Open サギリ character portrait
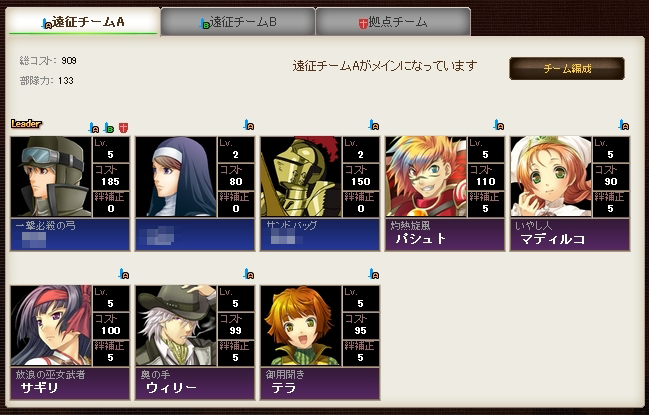This screenshot has height=415, width=649. click(51, 326)
